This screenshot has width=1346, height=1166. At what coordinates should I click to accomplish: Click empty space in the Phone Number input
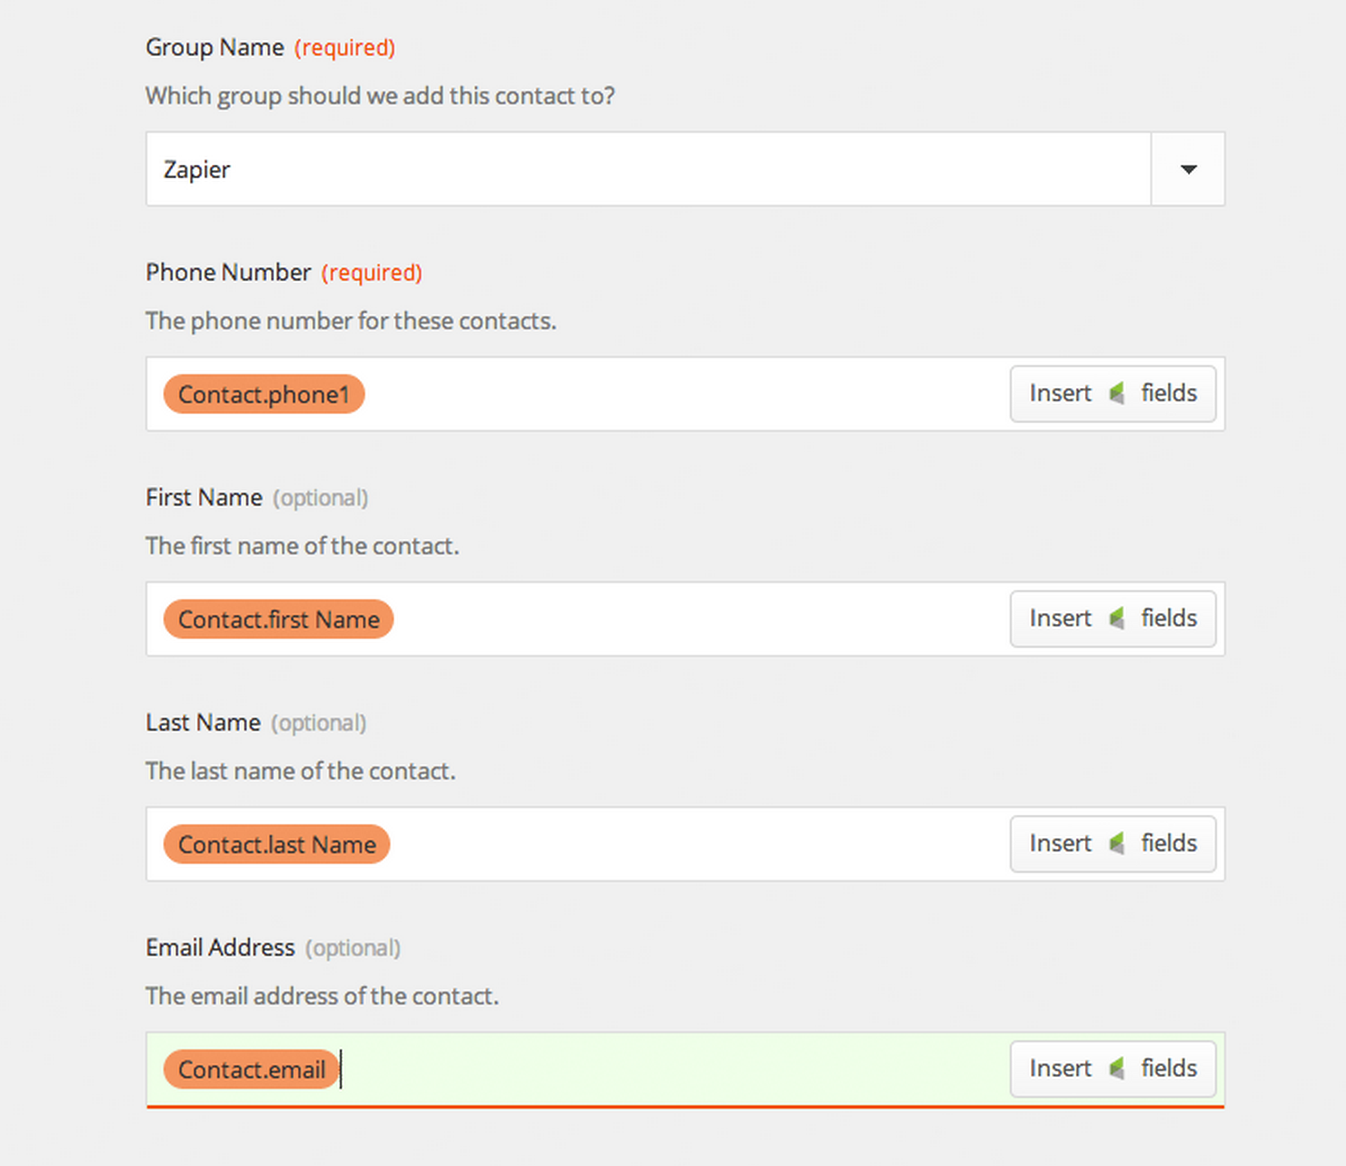[x=685, y=394]
